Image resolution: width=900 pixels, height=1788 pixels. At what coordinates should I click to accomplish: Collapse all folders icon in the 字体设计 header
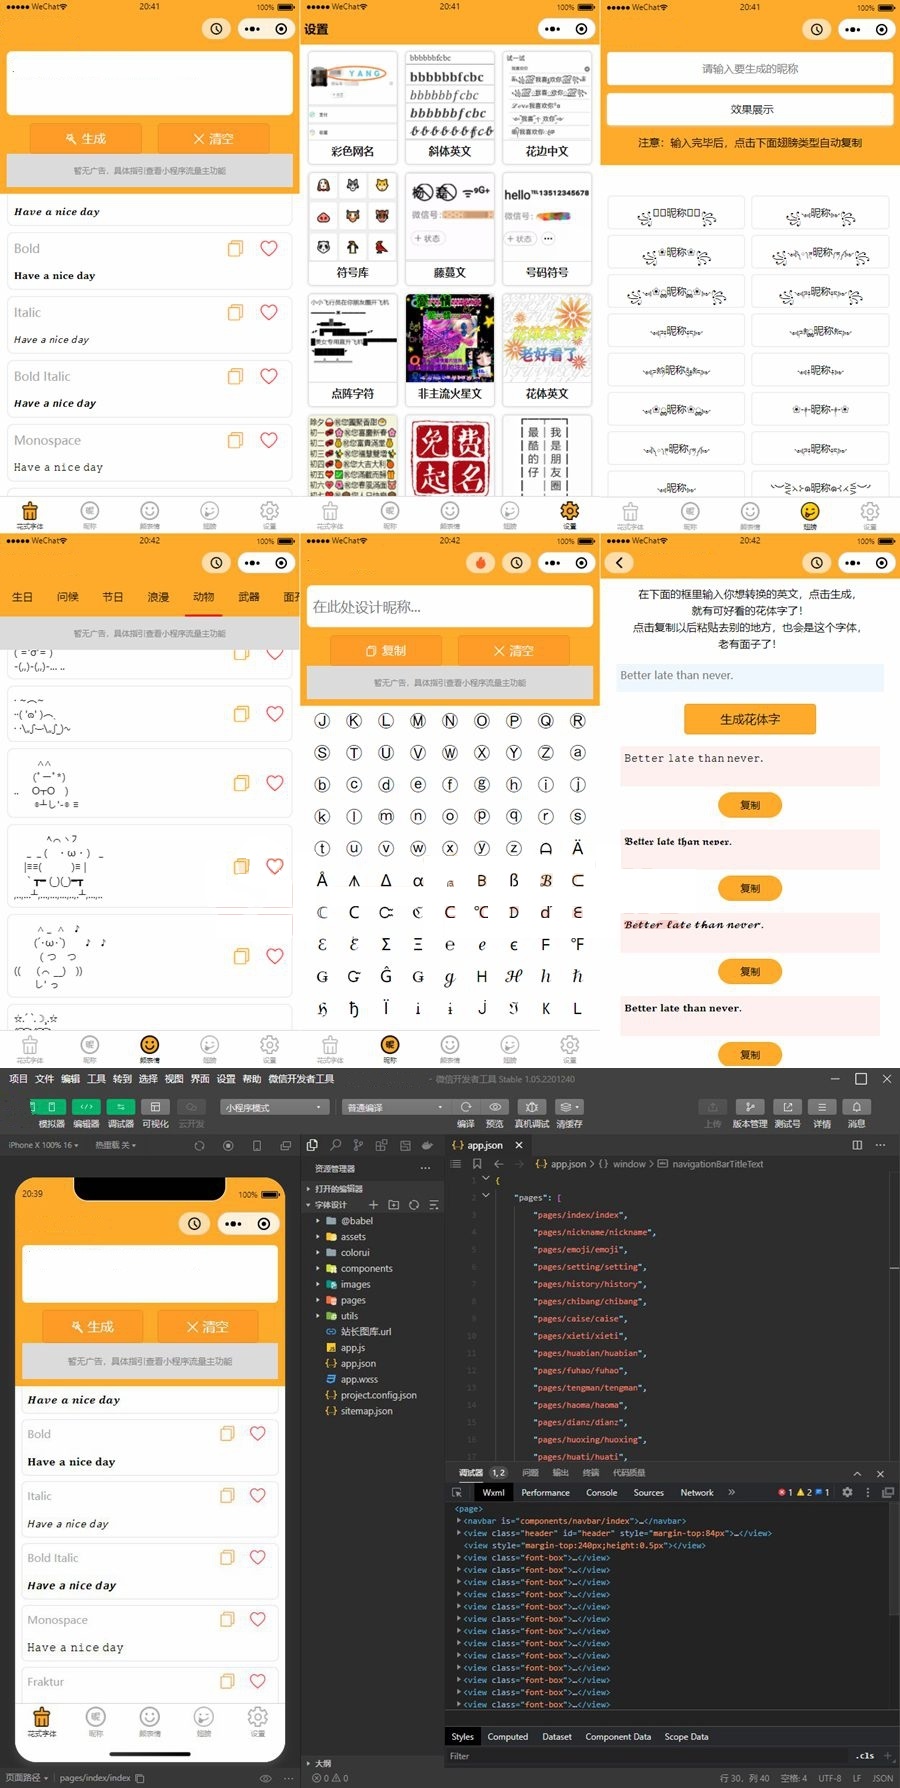(x=433, y=1205)
